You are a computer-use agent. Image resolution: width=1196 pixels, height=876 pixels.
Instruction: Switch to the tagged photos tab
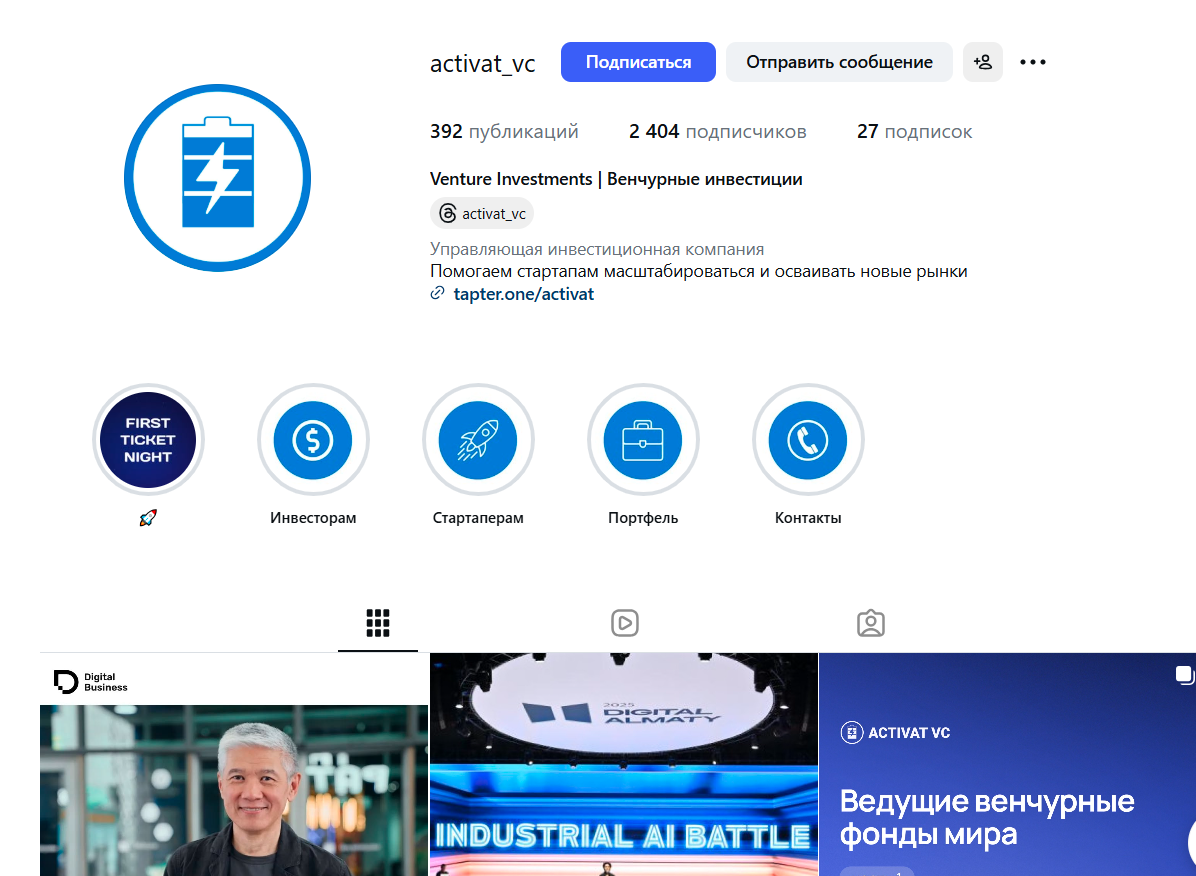(870, 623)
